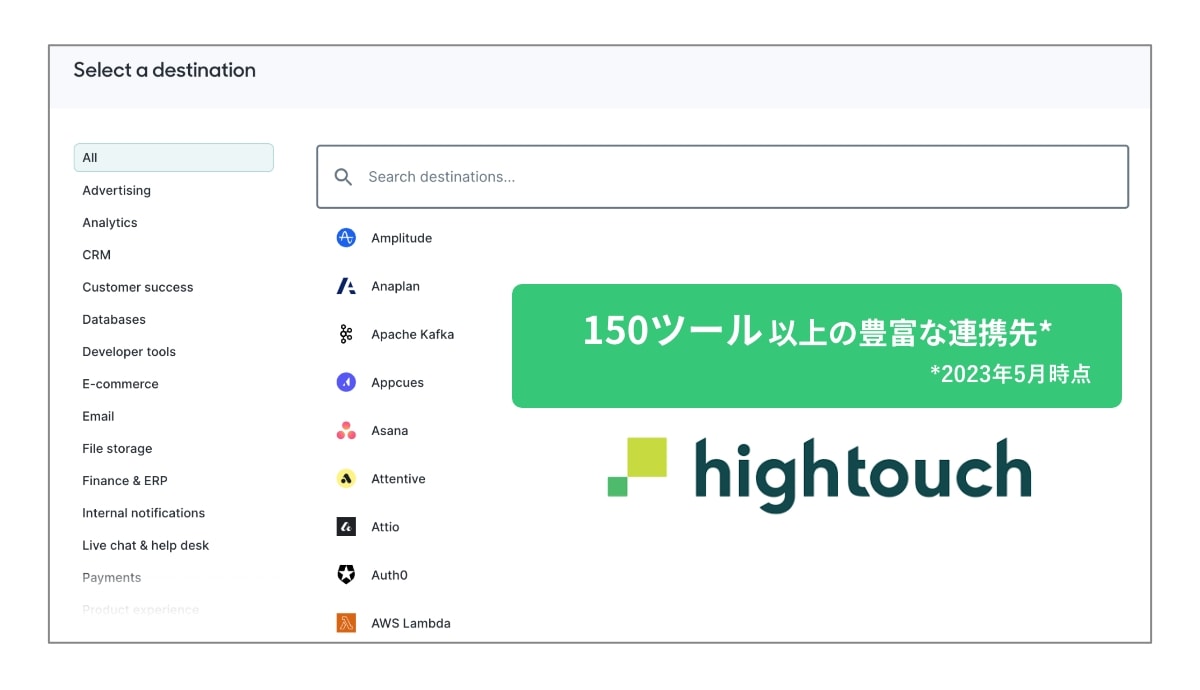Choose Appcues destination name
Screen dimensions: 1200x690
398,383
